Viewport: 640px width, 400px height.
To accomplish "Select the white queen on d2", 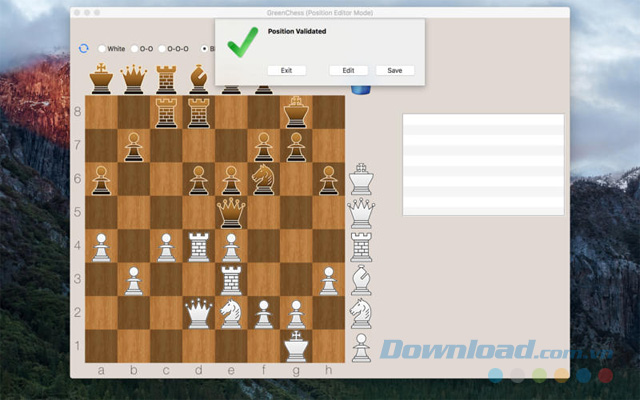I will click(199, 313).
